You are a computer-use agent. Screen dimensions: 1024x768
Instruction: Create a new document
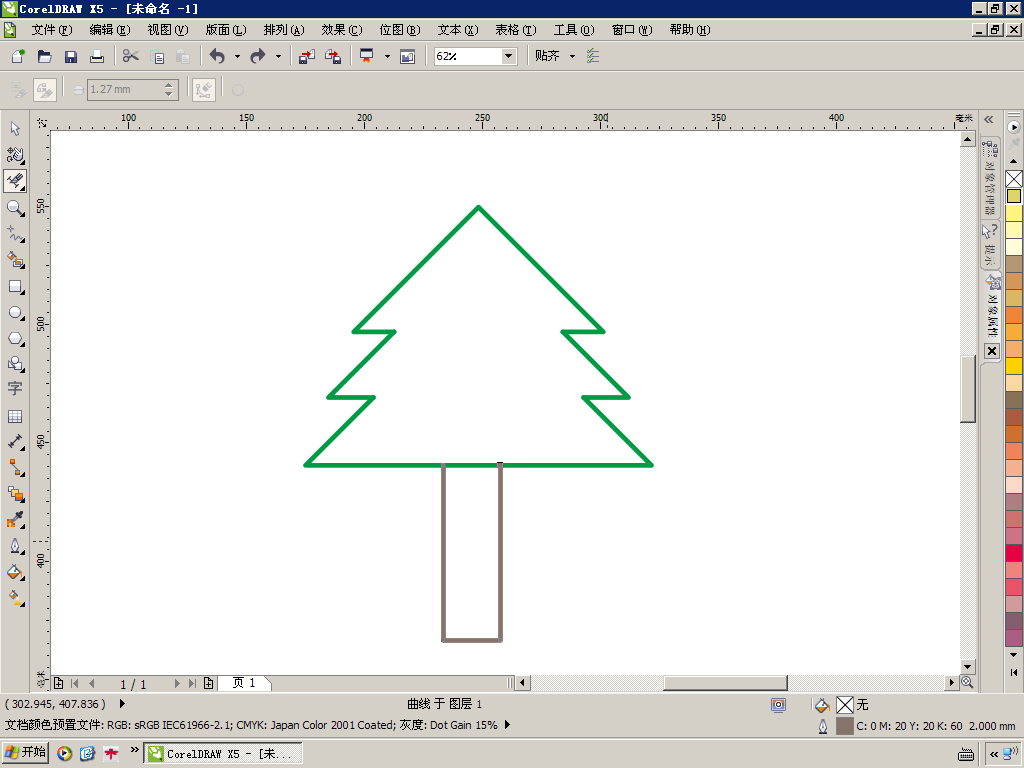point(18,56)
